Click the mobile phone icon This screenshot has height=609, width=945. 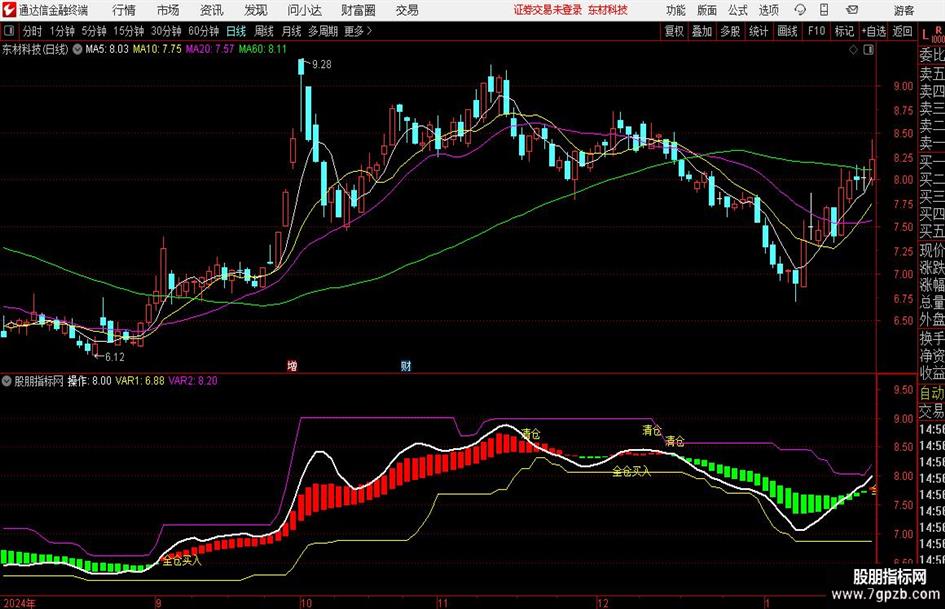point(824,10)
